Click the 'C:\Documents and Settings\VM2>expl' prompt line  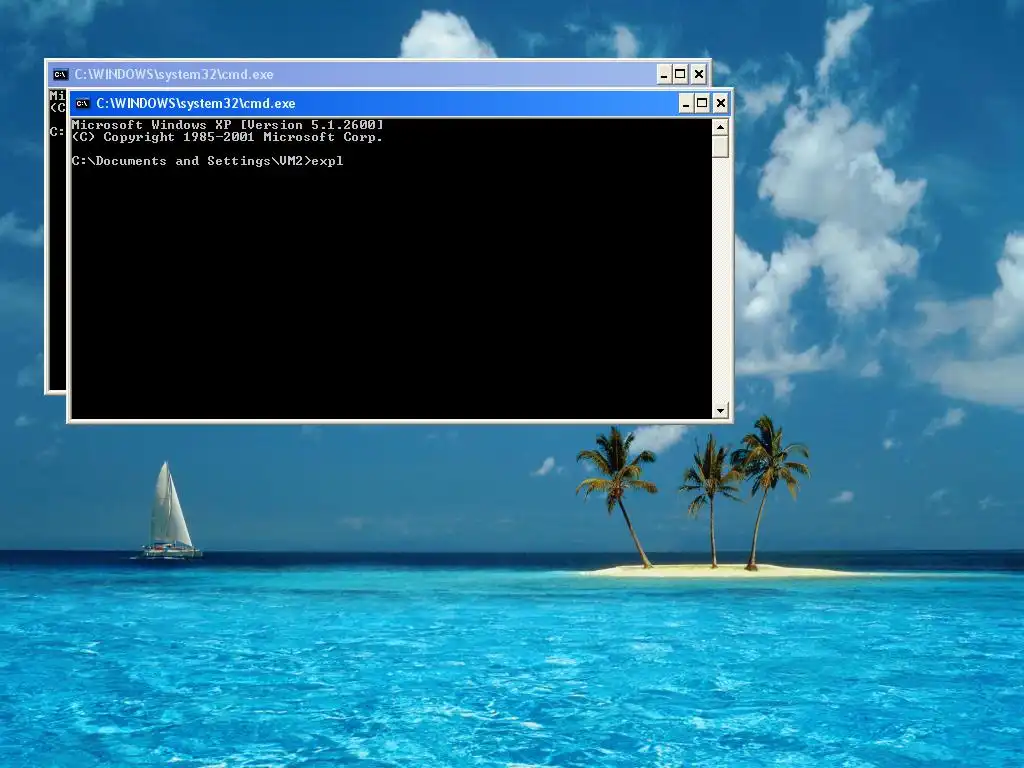click(x=208, y=161)
